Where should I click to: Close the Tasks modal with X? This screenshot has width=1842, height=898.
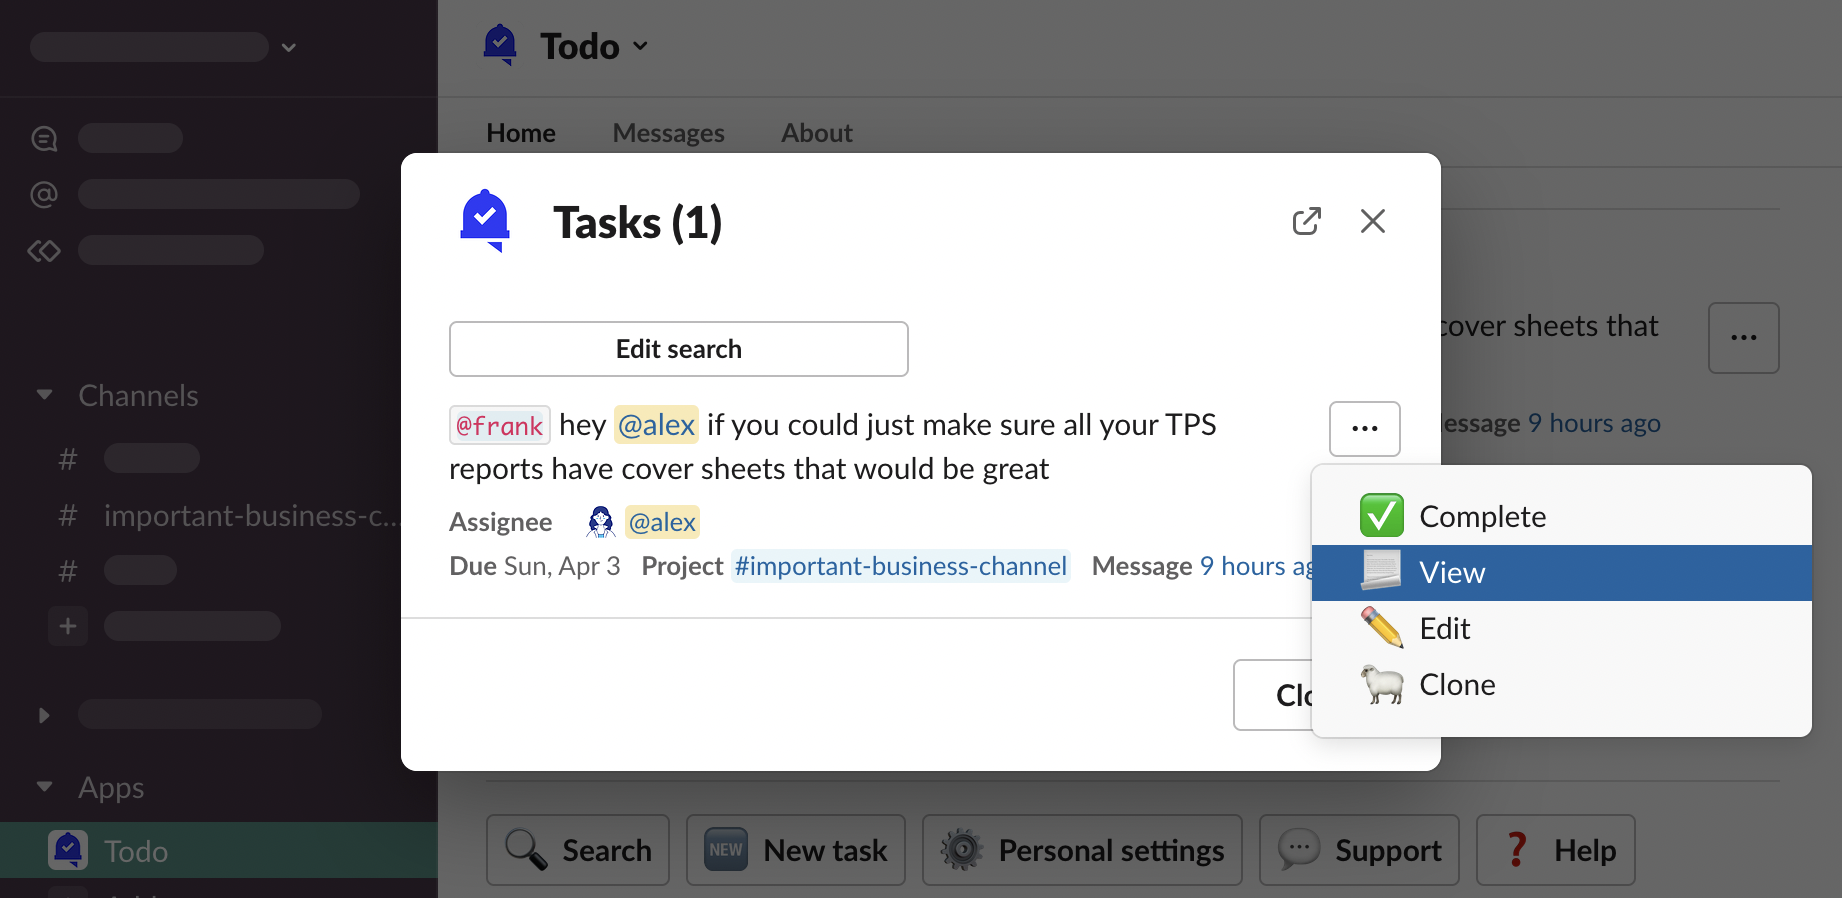(1372, 221)
